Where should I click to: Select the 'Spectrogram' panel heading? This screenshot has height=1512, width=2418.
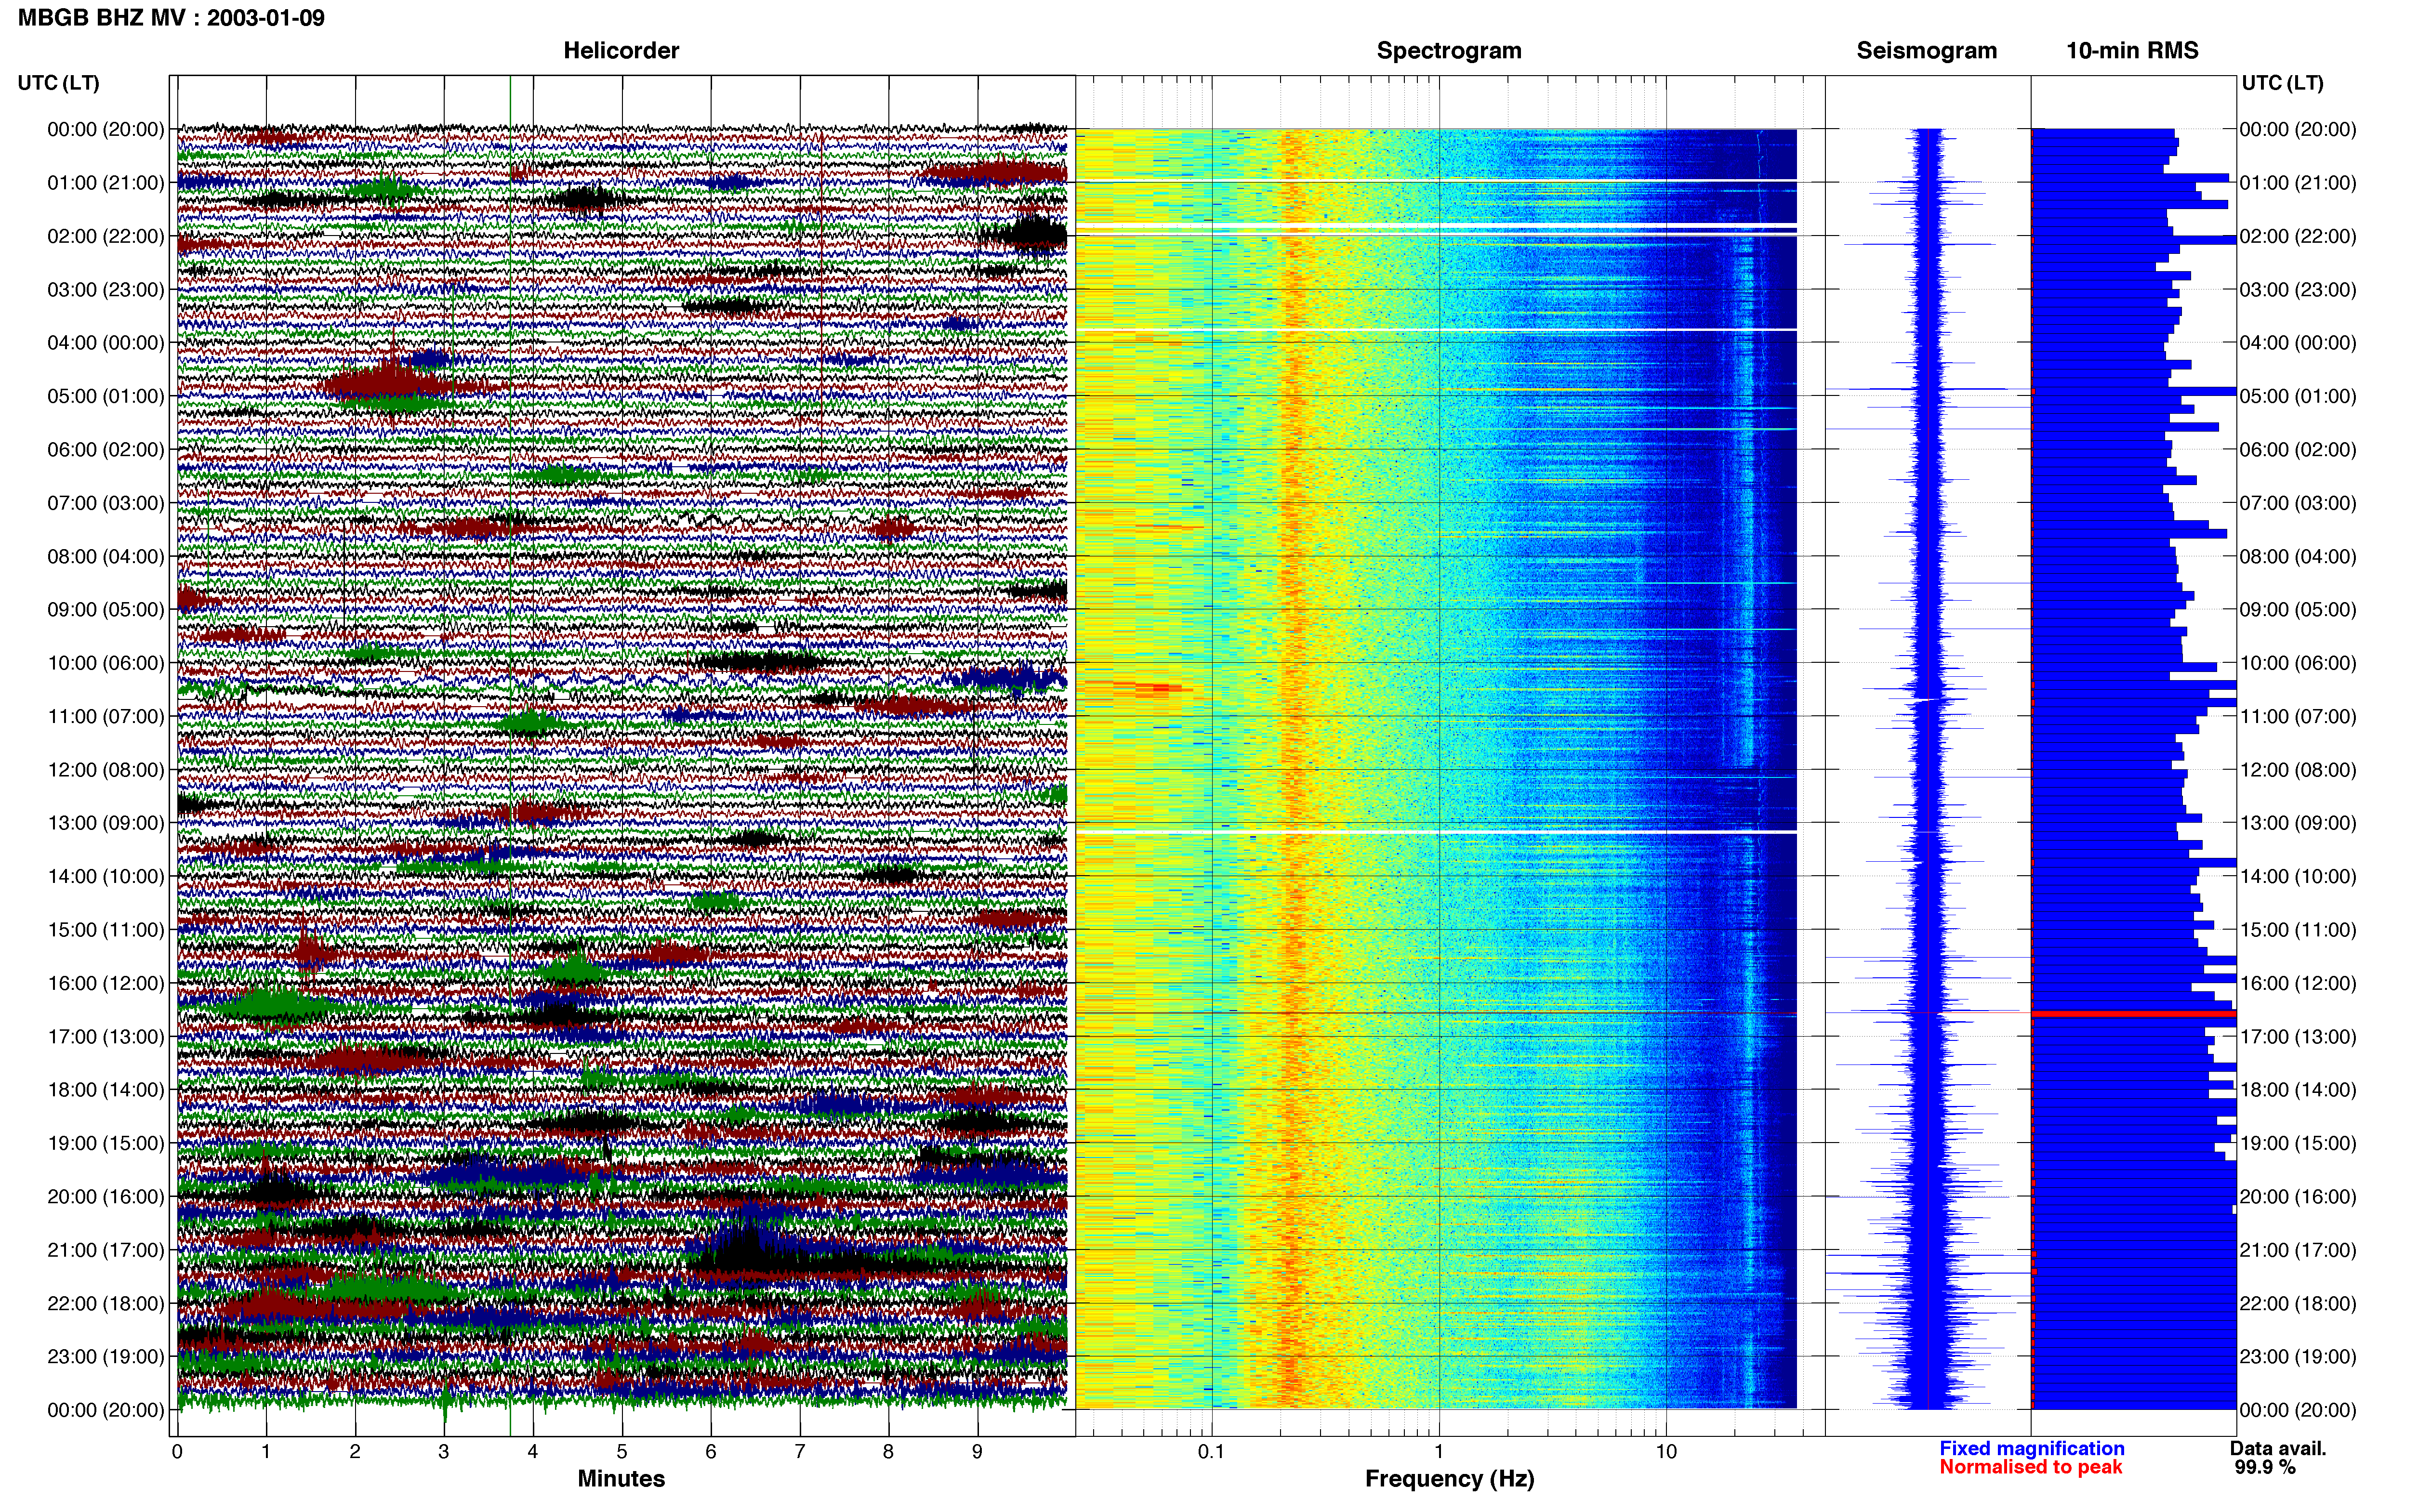coord(1449,51)
